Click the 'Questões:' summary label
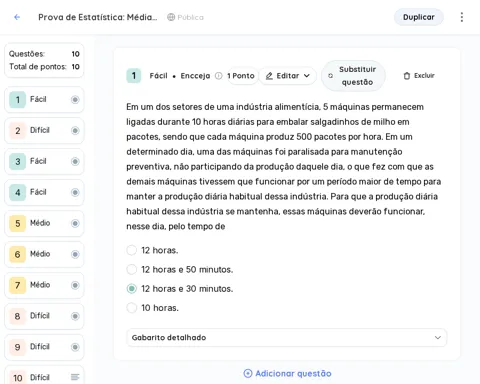 pos(27,54)
